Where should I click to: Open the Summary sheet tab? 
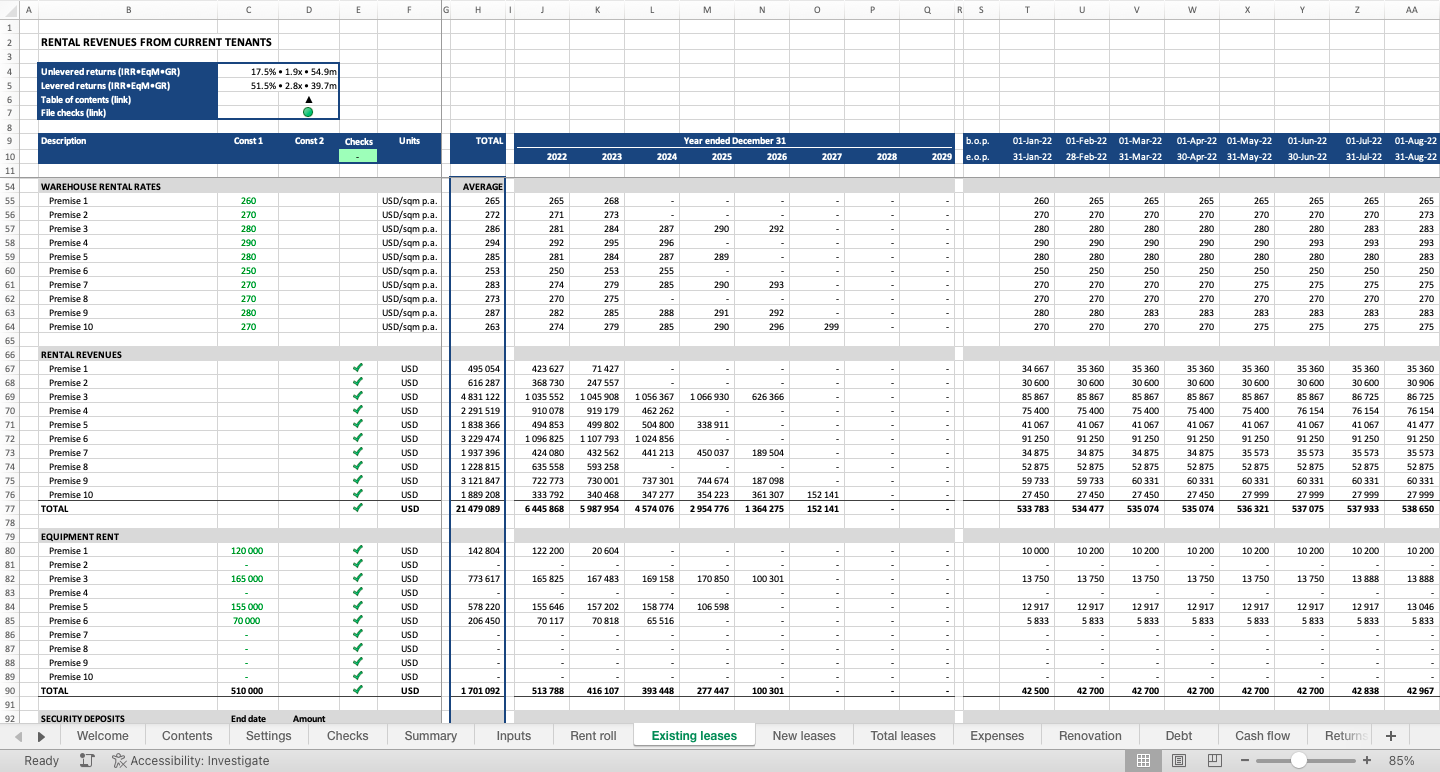click(431, 736)
